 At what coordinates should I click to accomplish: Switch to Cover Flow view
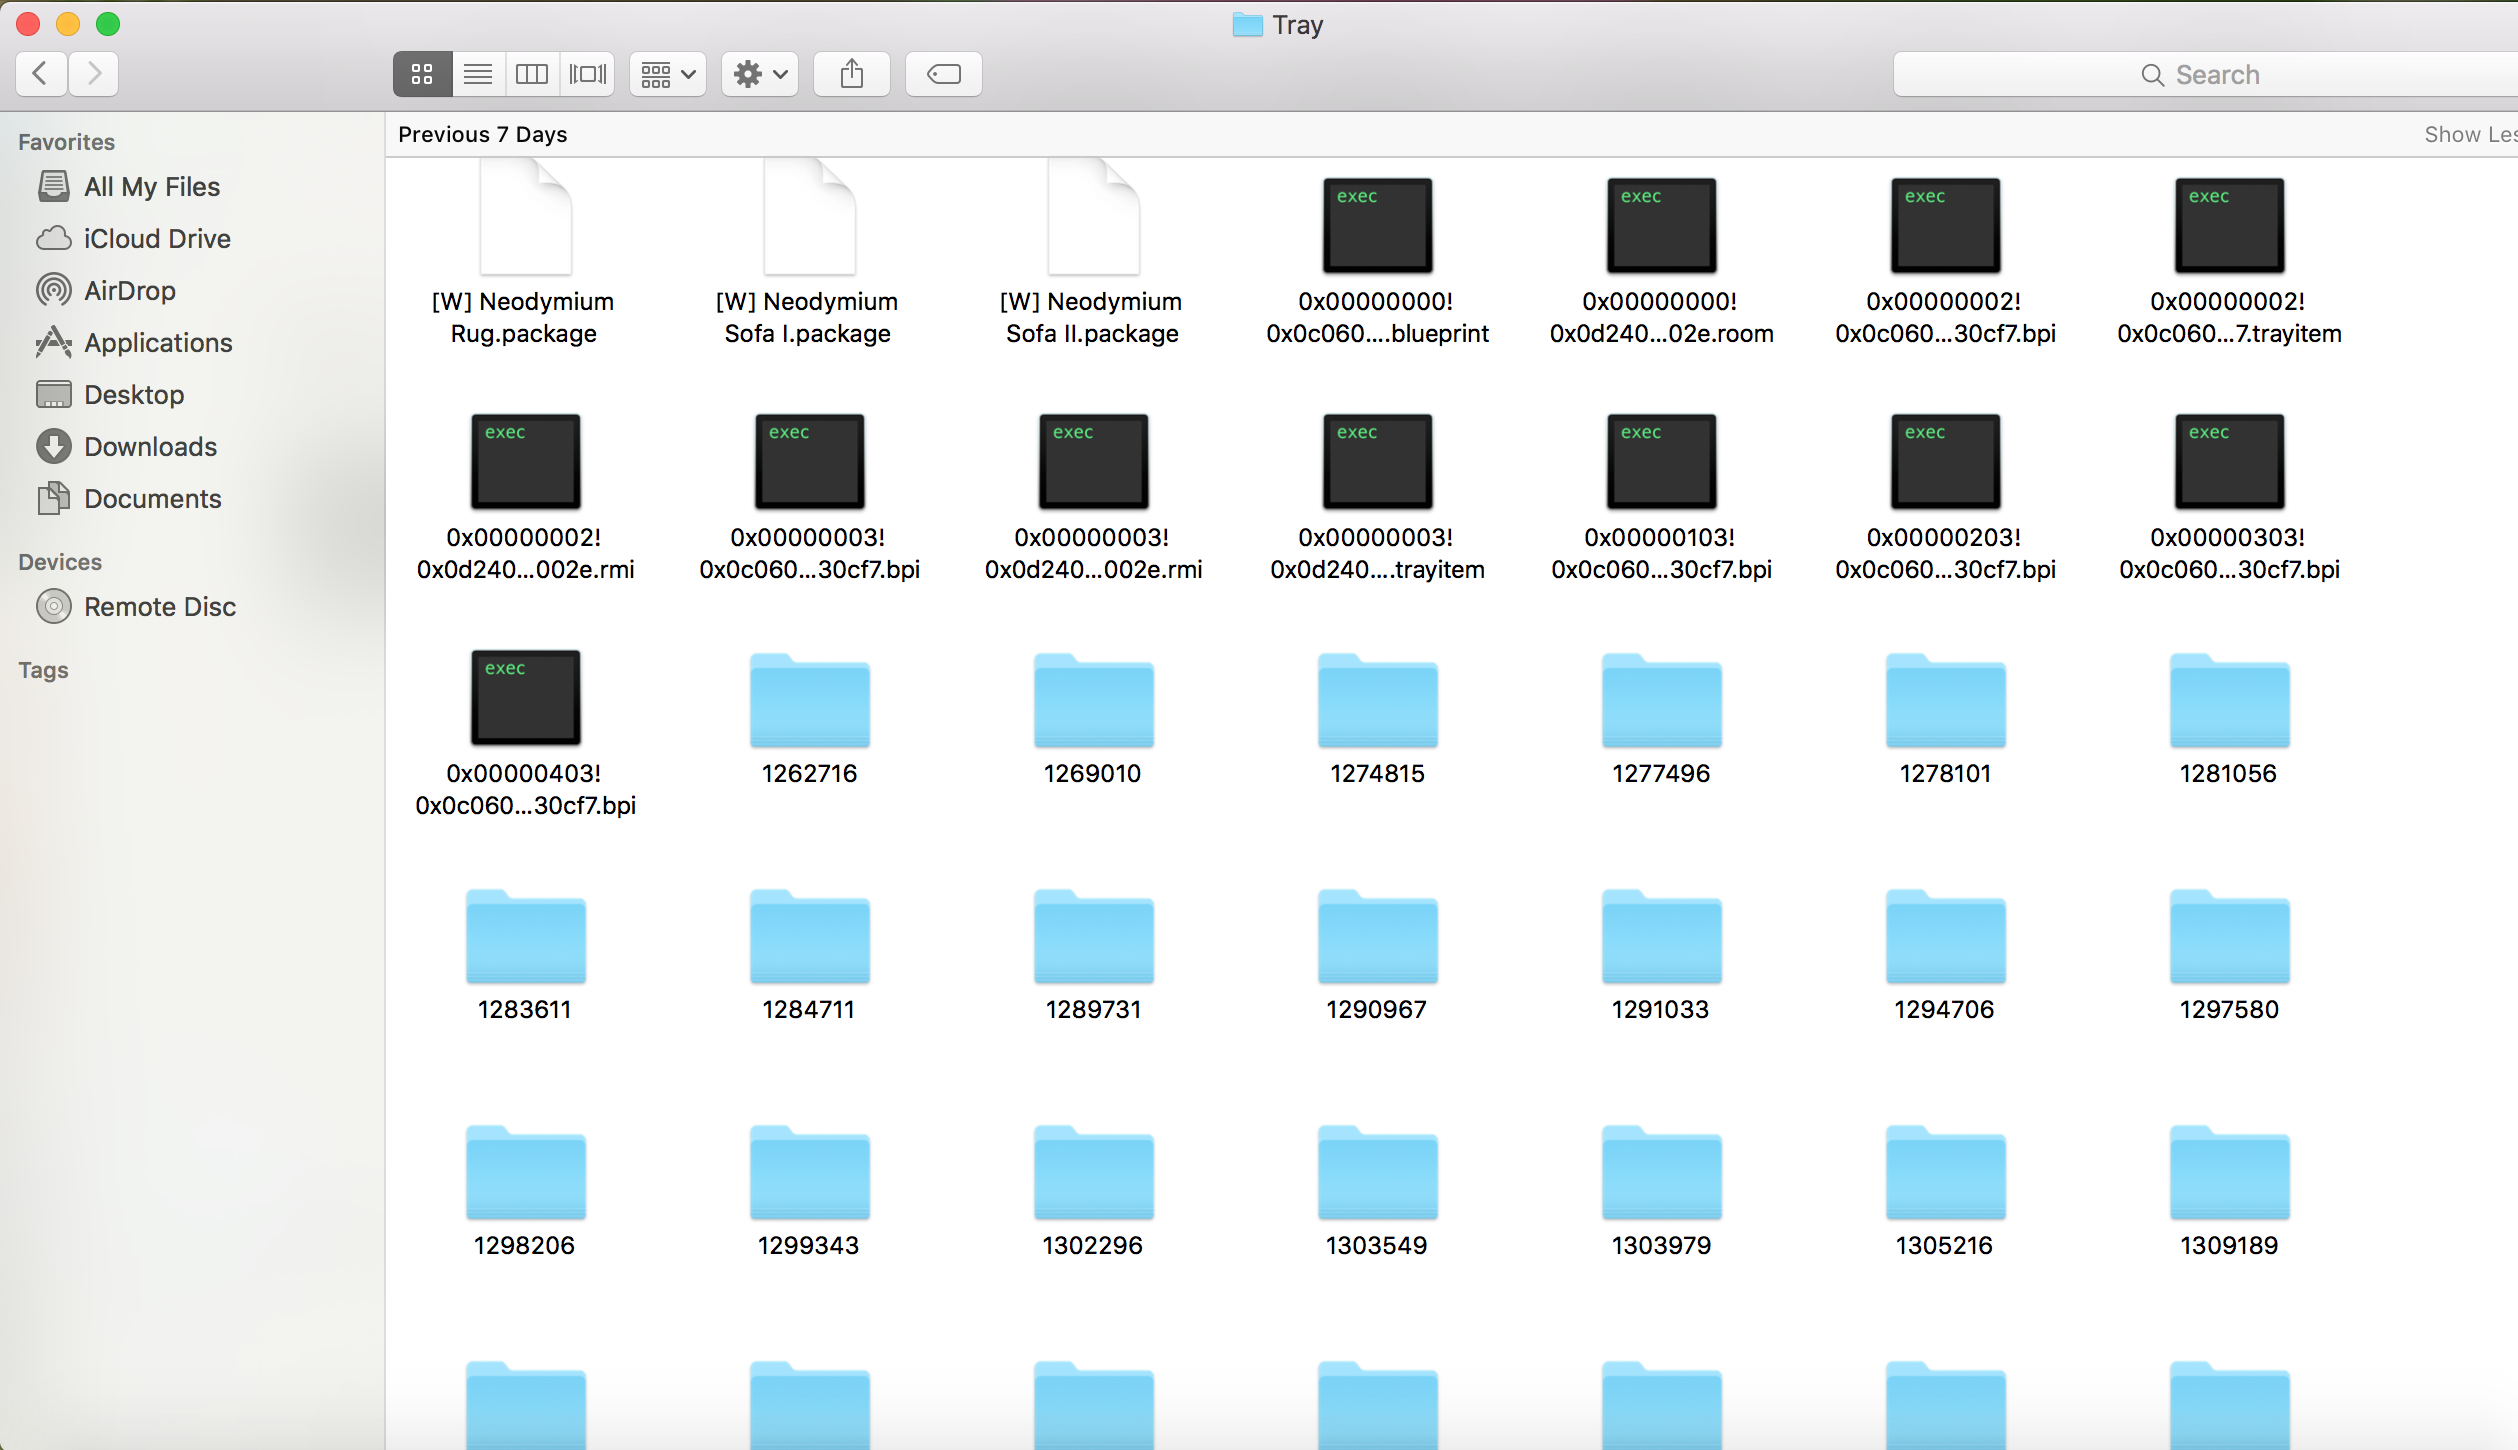pos(588,74)
